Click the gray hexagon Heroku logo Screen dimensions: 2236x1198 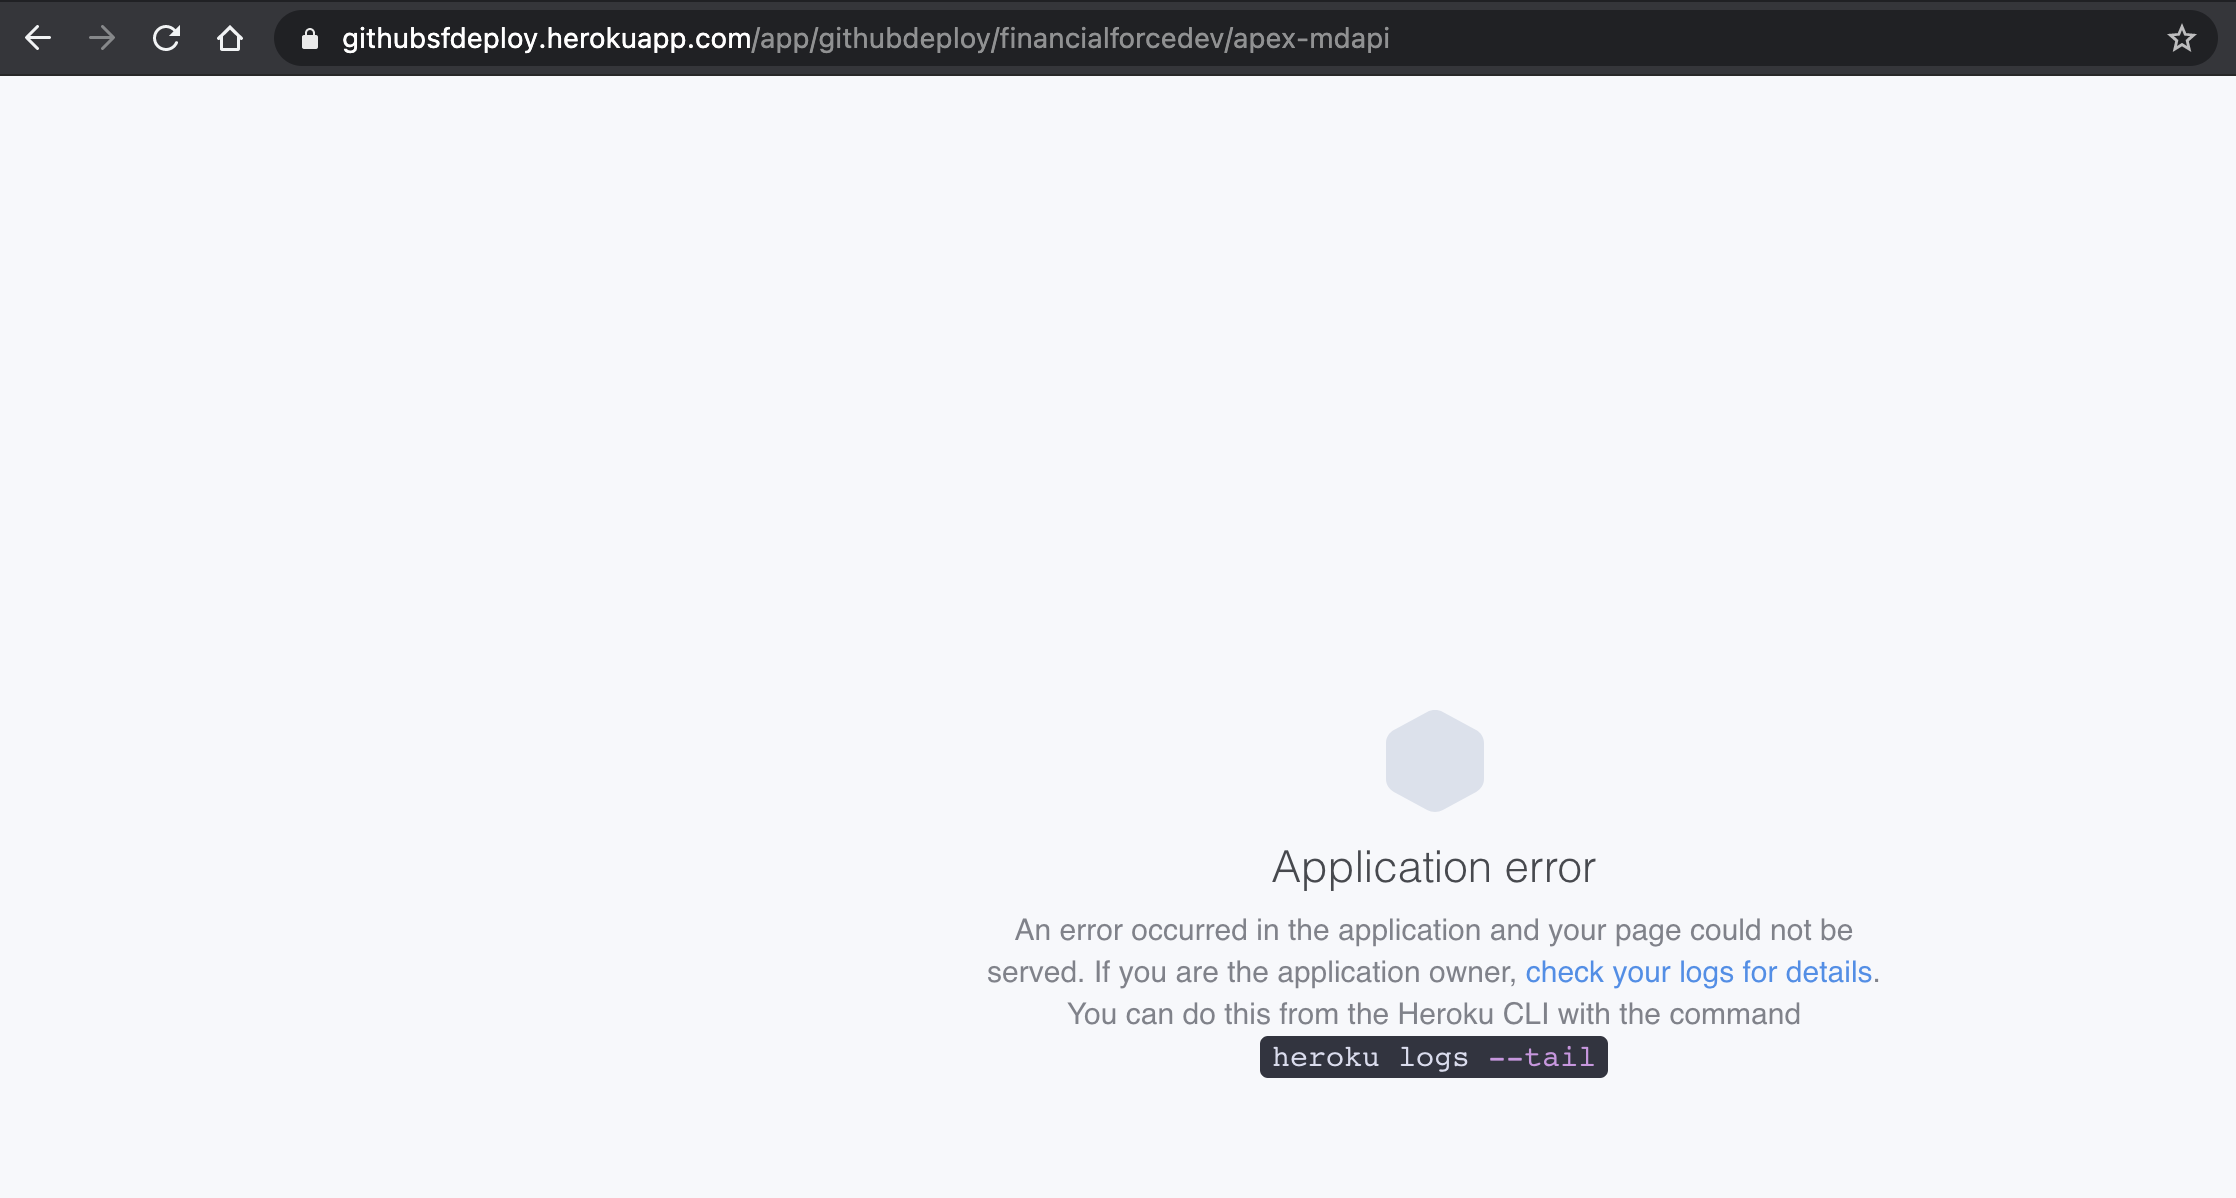point(1434,760)
